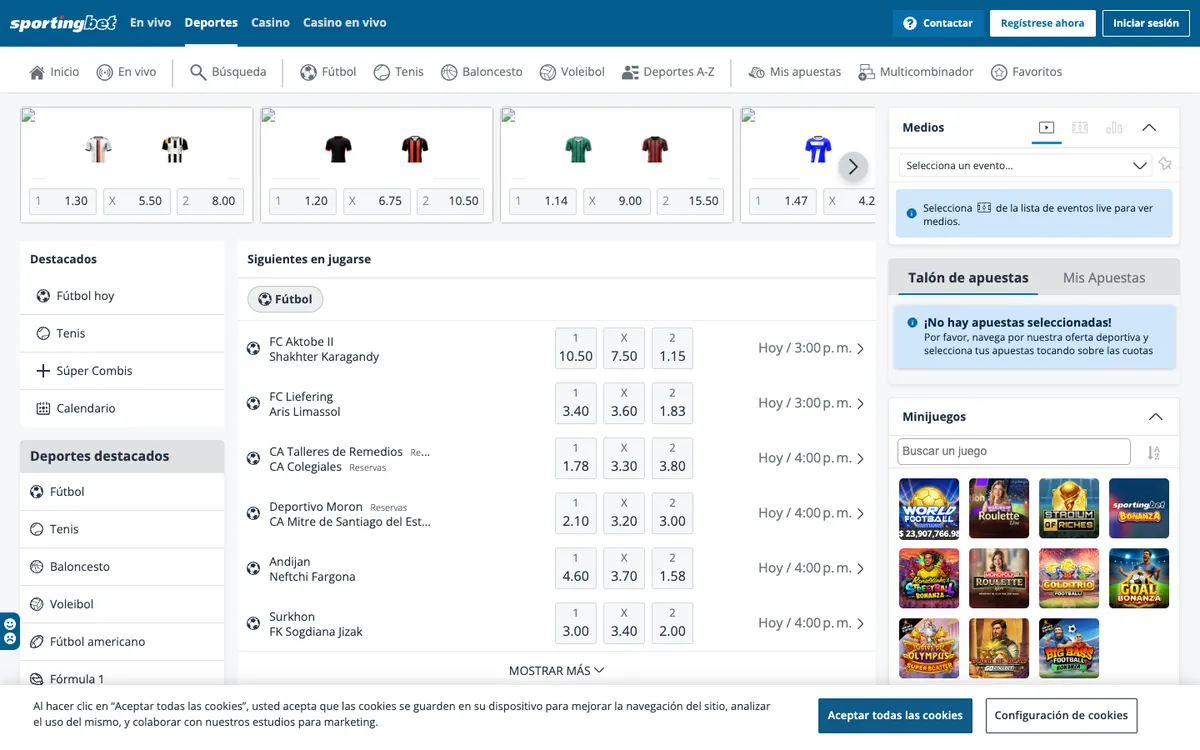Pick odds 3.40 for FC Liefering
The width and height of the screenshot is (1200, 750).
click(x=576, y=403)
